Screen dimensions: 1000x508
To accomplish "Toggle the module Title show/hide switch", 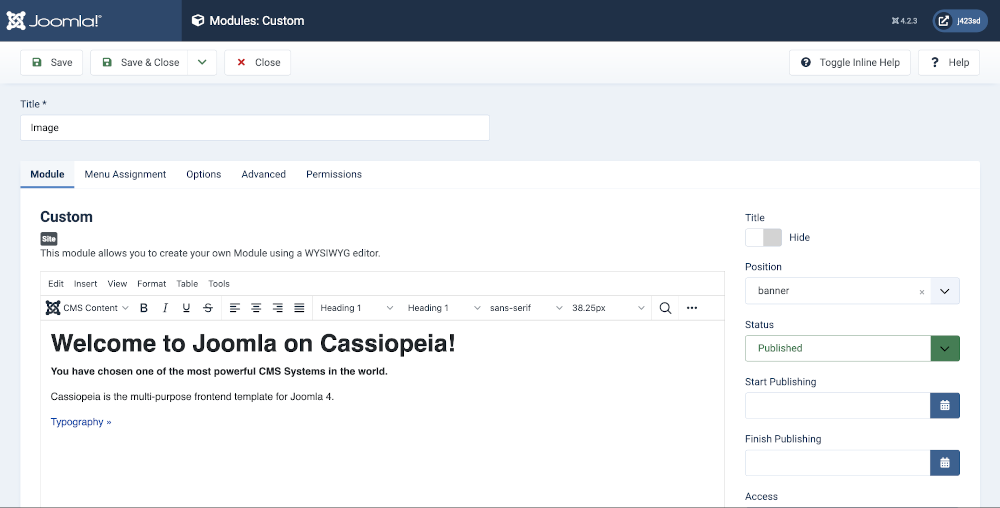I will point(763,238).
